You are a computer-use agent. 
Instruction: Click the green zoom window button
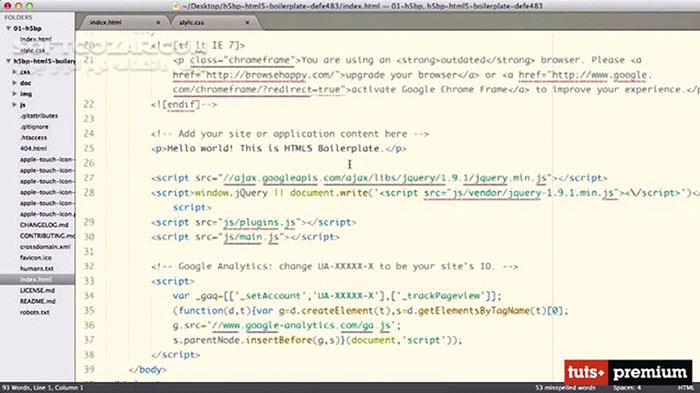click(x=29, y=6)
